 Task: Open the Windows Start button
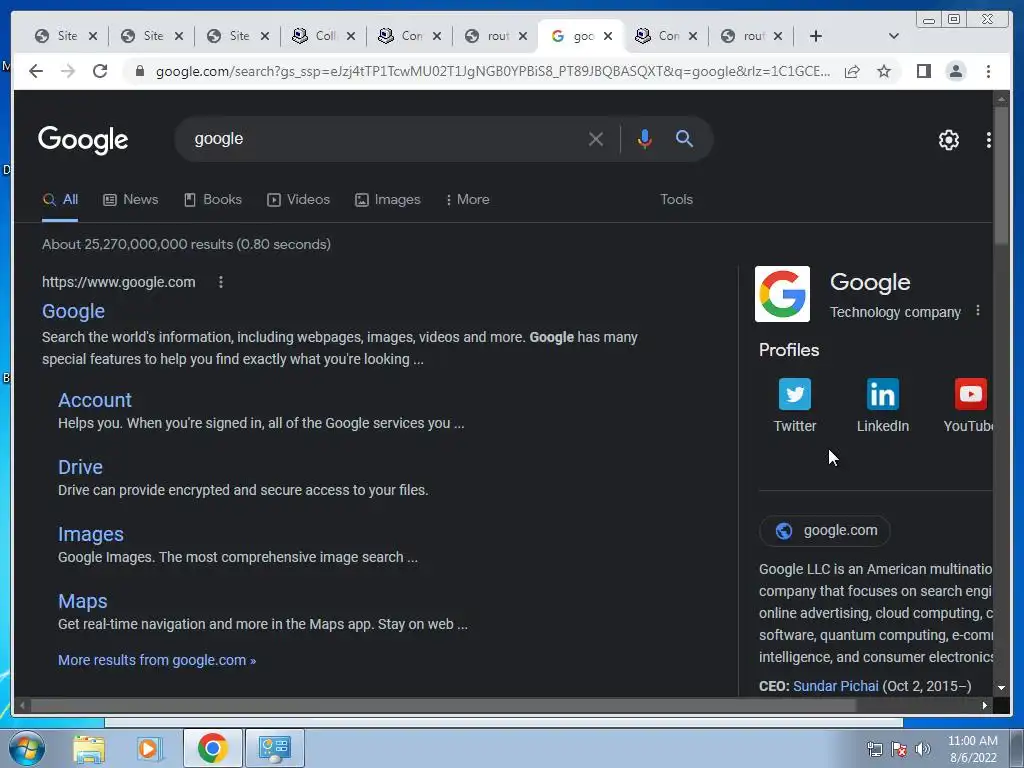point(27,748)
